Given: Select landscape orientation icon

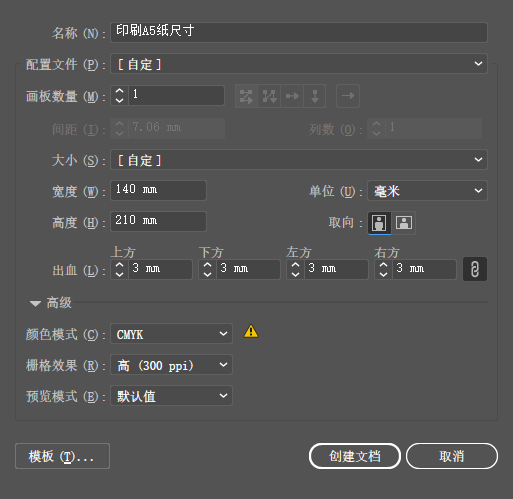Looking at the screenshot, I should [404, 223].
